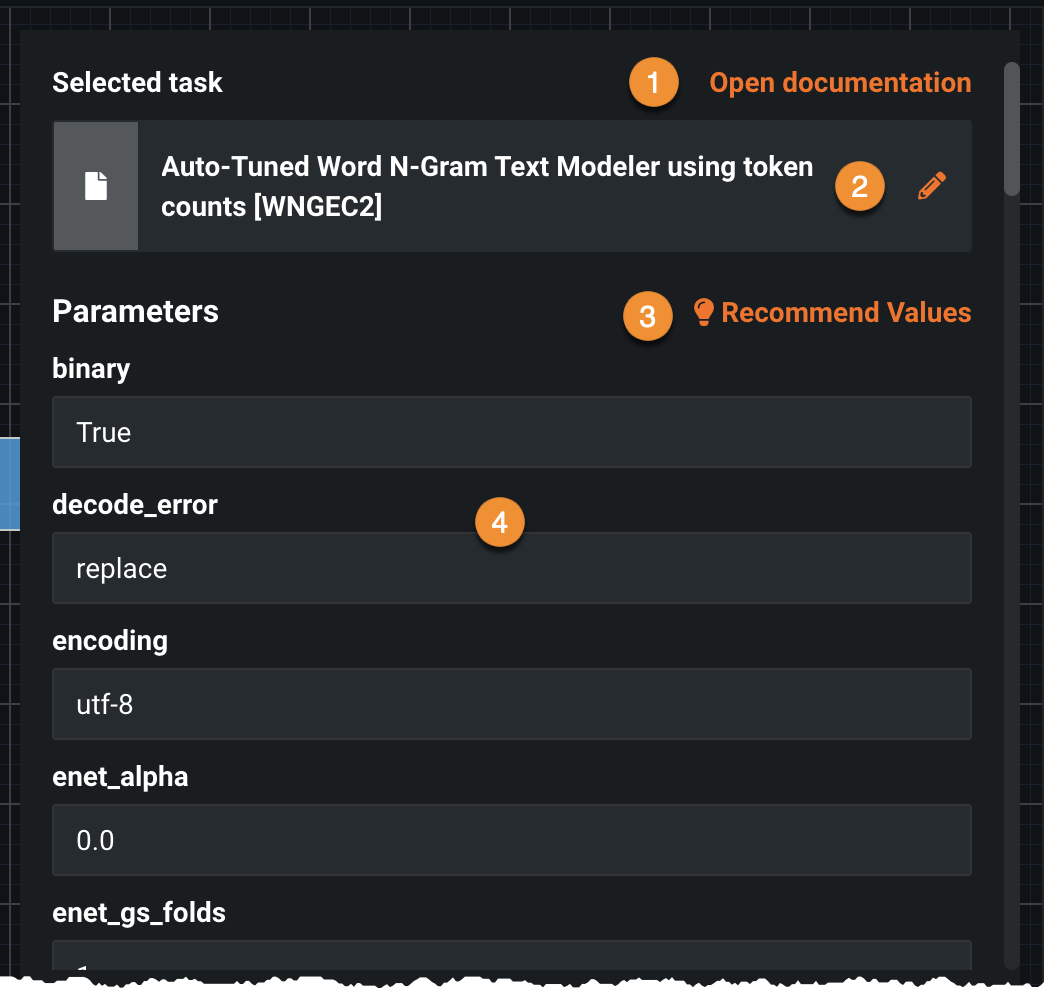
Task: Click the pencil edit icon
Action: 931,186
